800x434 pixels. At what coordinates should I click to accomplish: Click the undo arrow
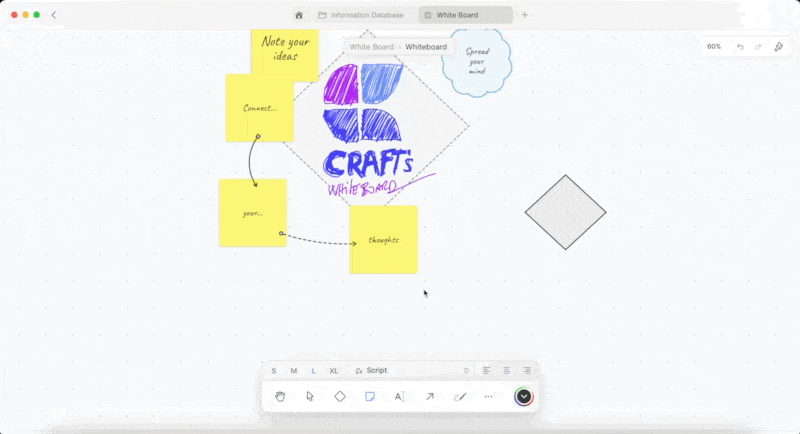click(x=740, y=47)
